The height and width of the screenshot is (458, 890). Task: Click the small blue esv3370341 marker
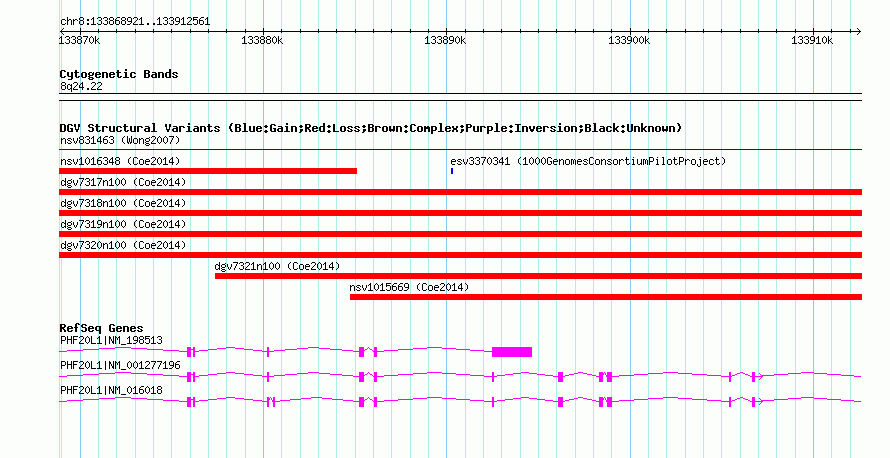coord(452,171)
